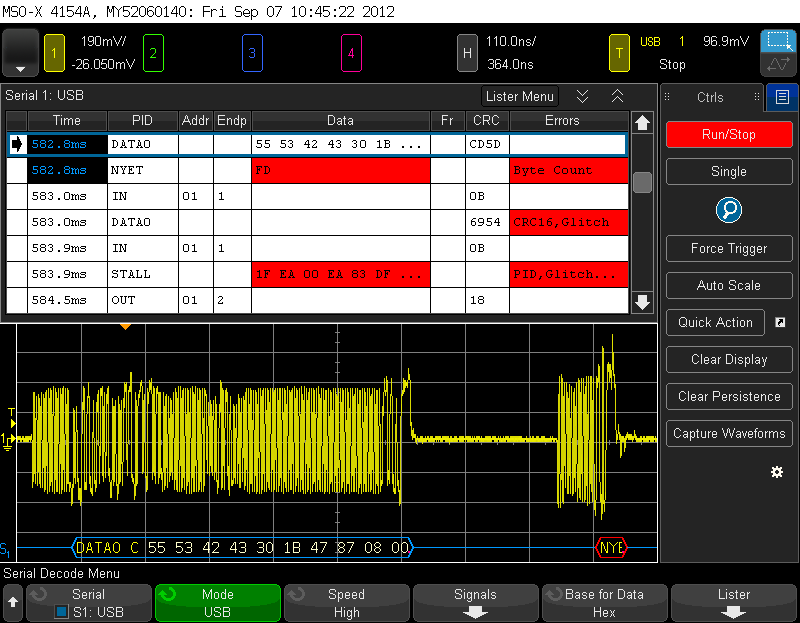
Task: Toggle the S1: USB serial checkbox
Action: point(62,611)
